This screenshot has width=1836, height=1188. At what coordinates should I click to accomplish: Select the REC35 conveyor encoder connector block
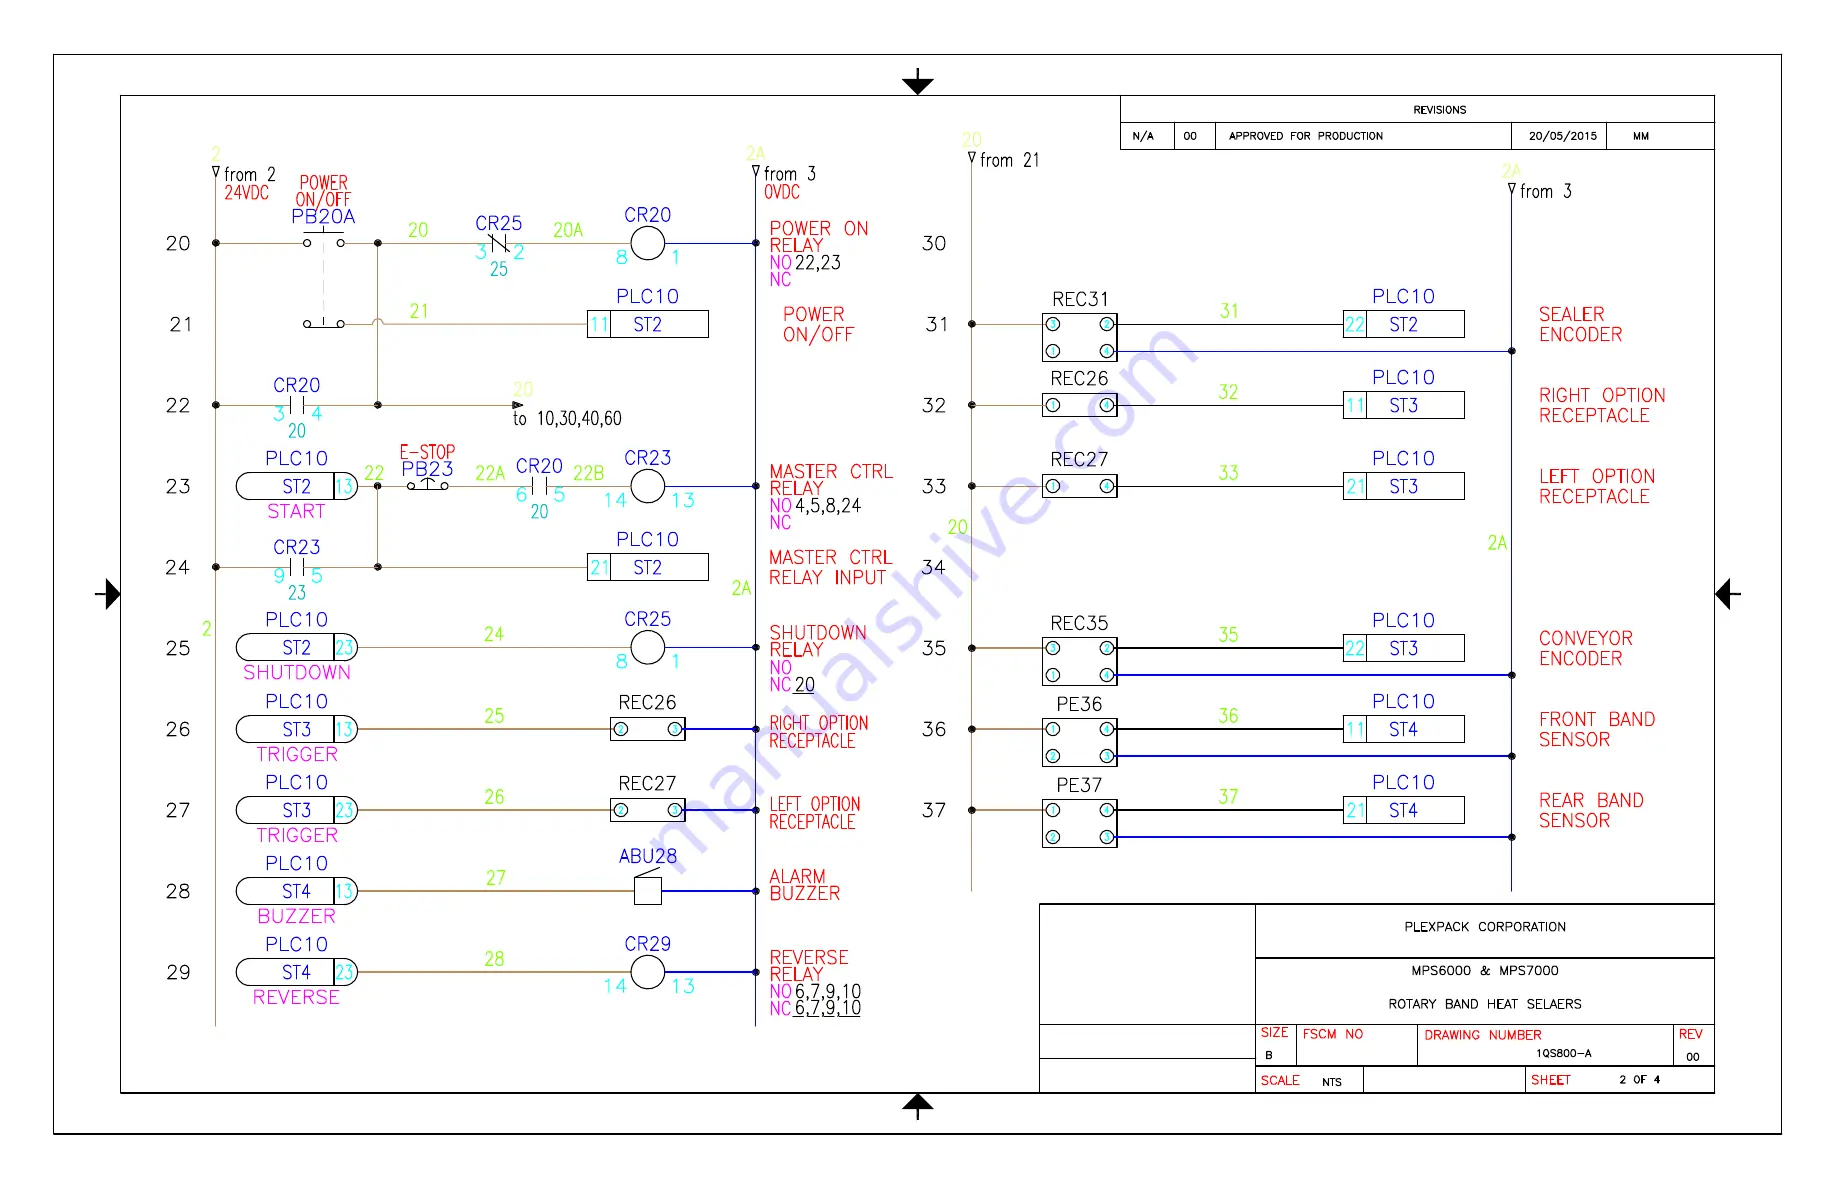click(1079, 661)
